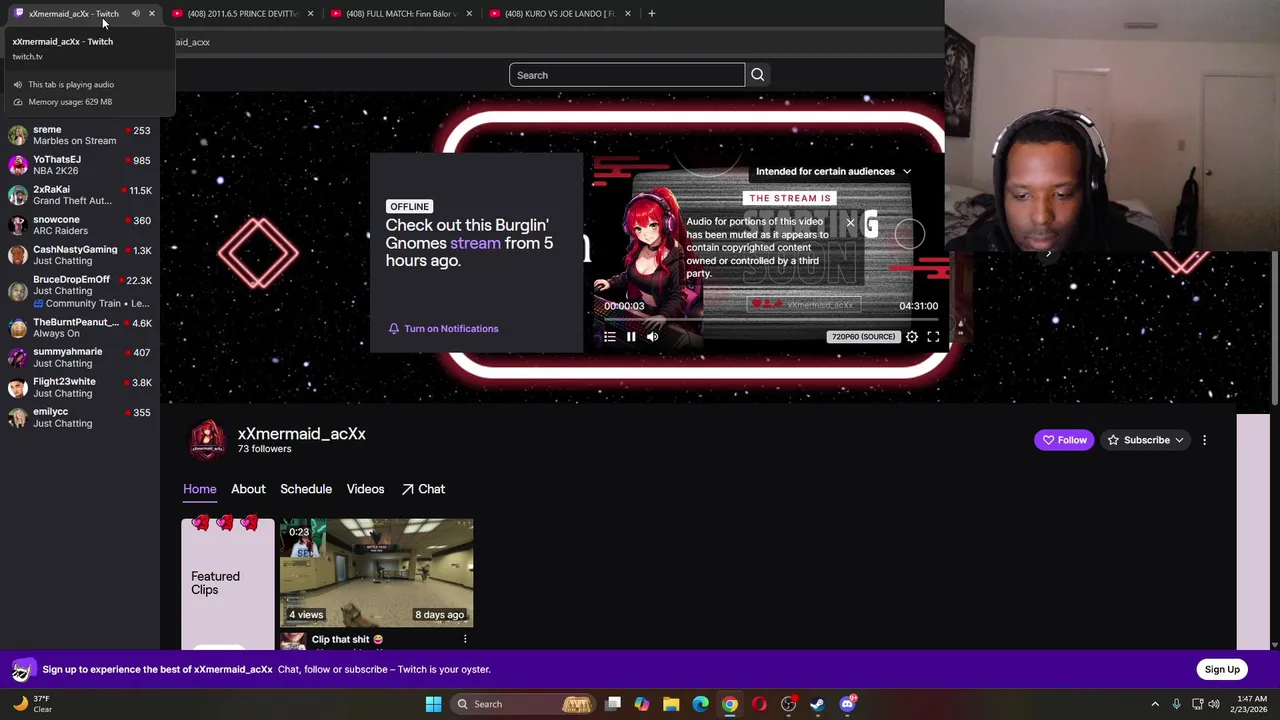The height and width of the screenshot is (720, 1280).
Task: Follow xXmermaid_acXx with the heart button
Action: click(x=1064, y=440)
